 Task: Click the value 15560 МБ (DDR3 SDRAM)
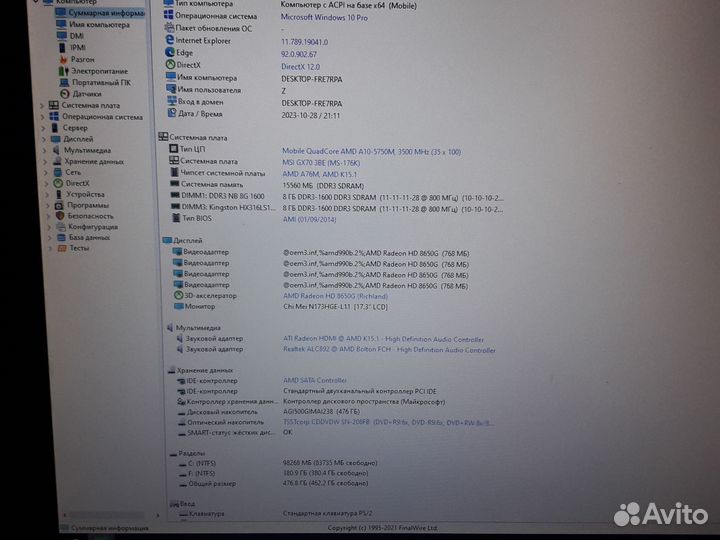click(x=323, y=186)
